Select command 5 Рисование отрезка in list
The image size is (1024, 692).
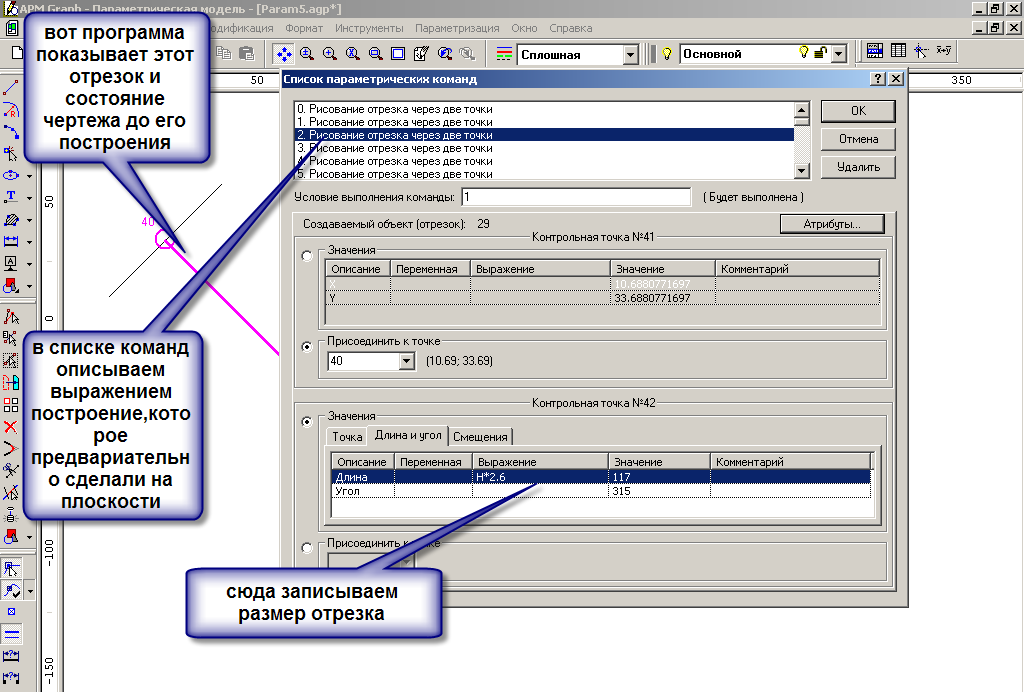[545, 174]
